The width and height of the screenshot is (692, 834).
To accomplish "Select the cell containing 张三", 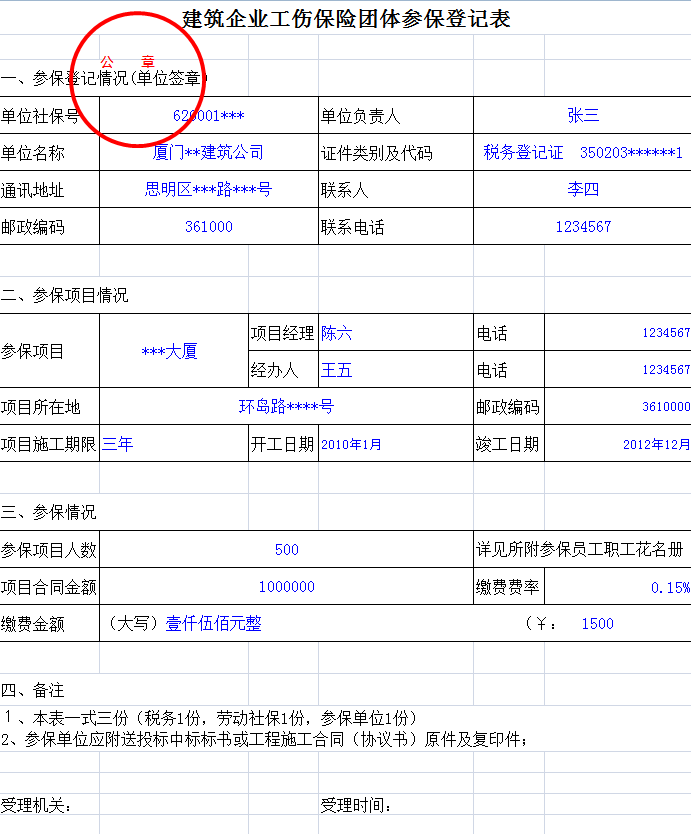I will (x=583, y=115).
